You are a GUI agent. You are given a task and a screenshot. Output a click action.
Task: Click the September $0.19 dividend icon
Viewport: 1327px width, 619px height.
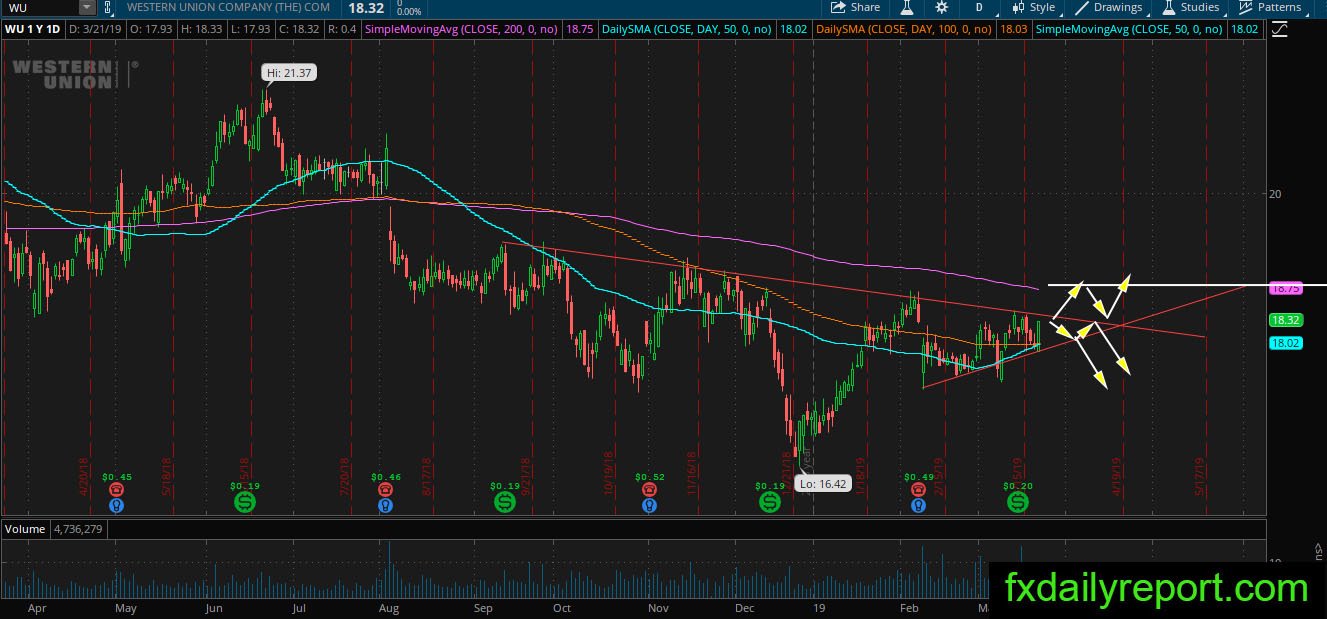505,501
